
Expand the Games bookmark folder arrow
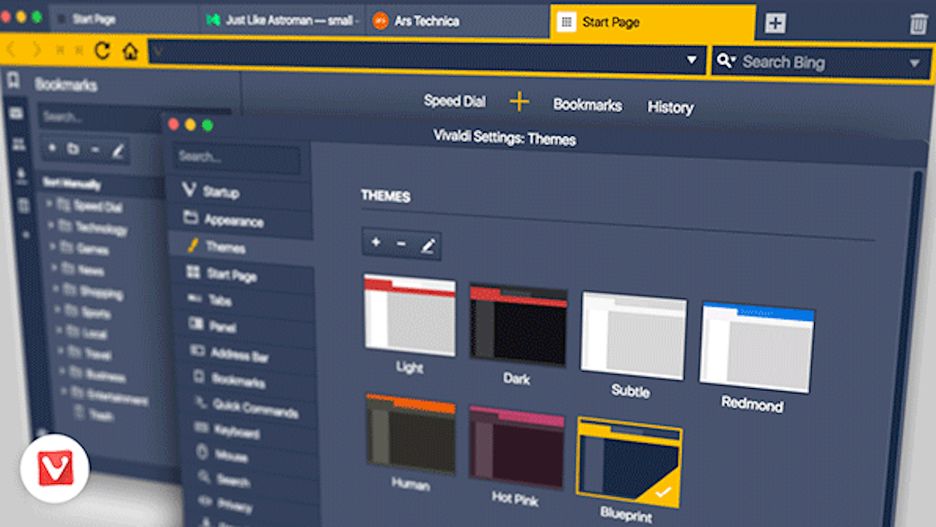tap(53, 246)
